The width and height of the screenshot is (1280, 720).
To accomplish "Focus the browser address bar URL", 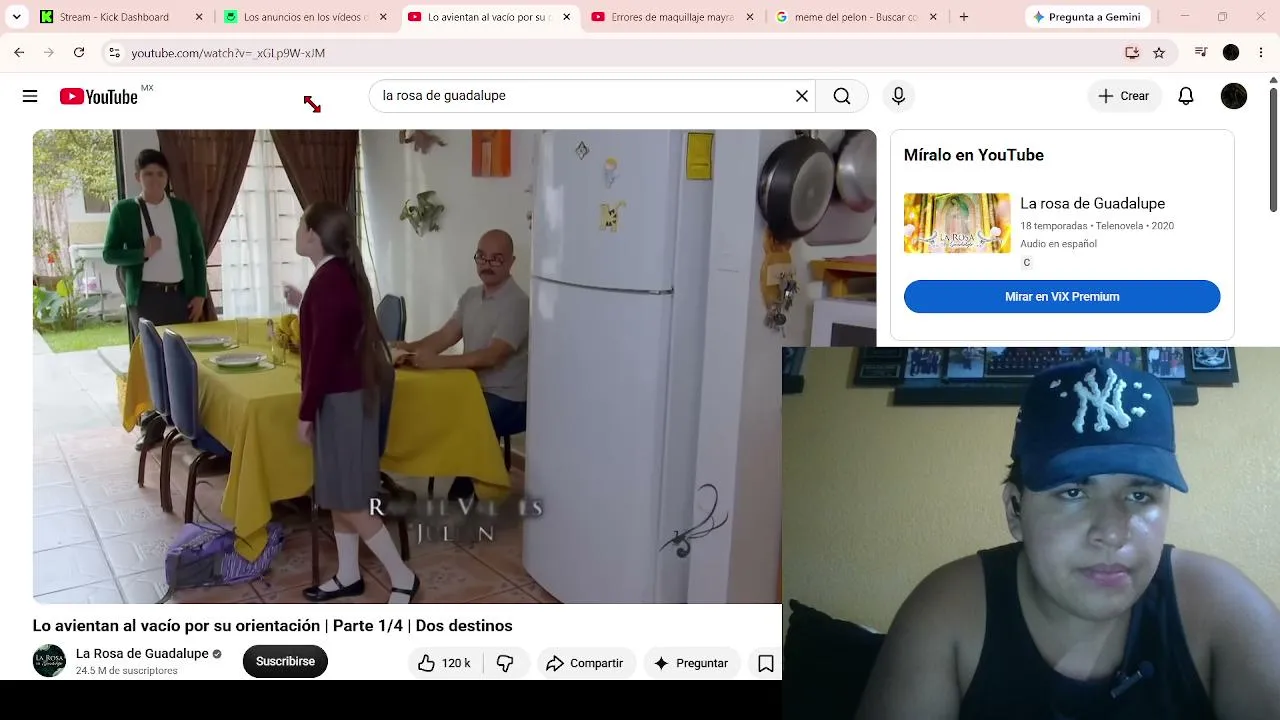I will 228,53.
